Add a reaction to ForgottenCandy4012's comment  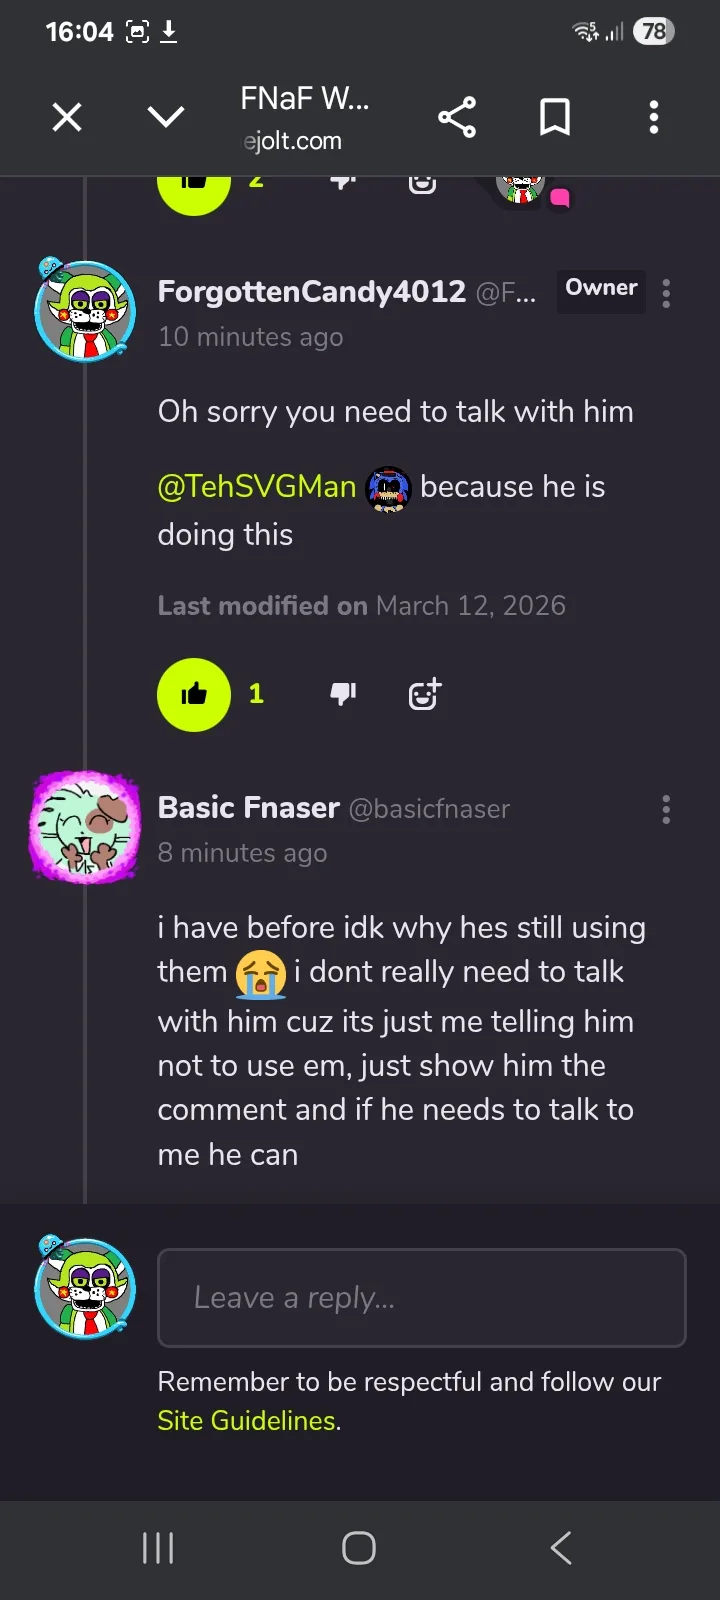[x=425, y=694]
